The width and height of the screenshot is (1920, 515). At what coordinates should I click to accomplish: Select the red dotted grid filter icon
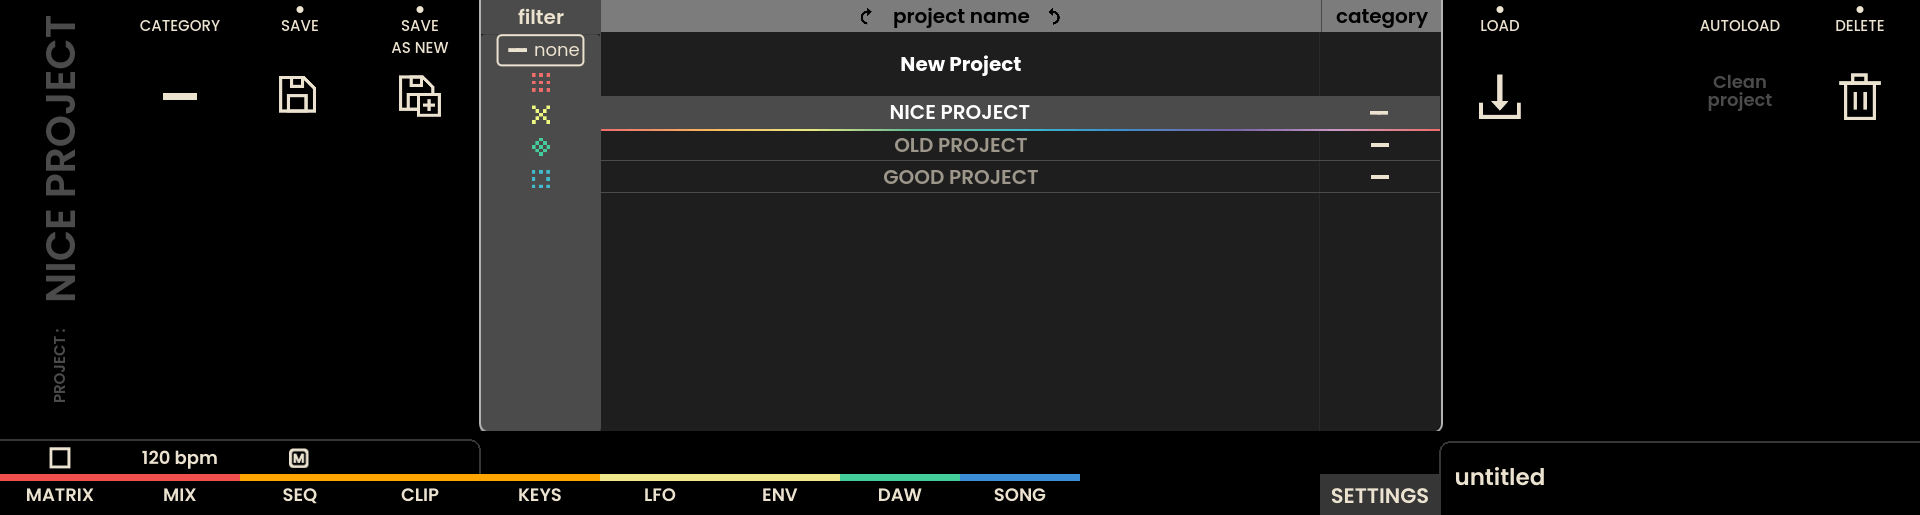click(541, 82)
